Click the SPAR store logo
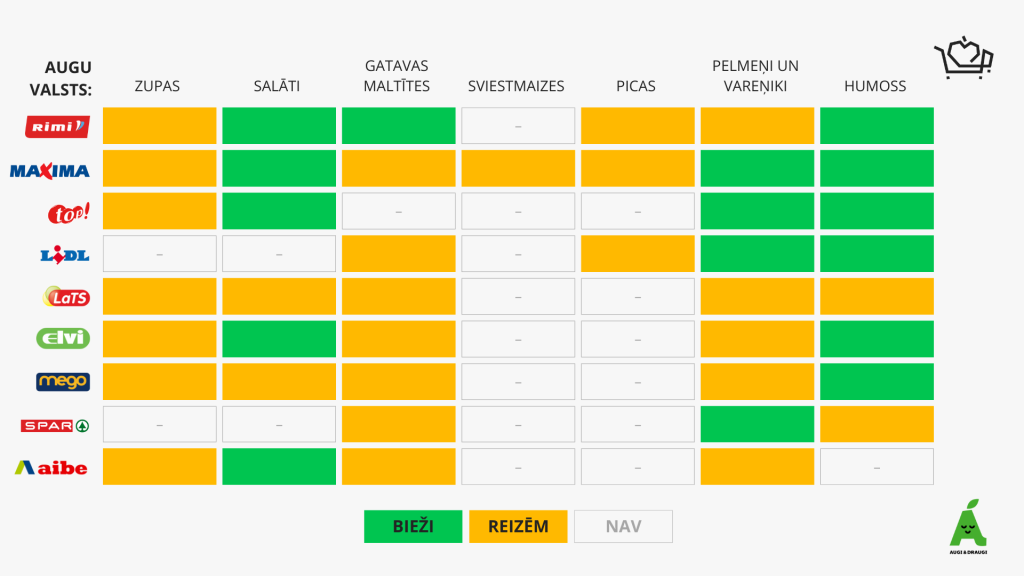 pos(55,425)
